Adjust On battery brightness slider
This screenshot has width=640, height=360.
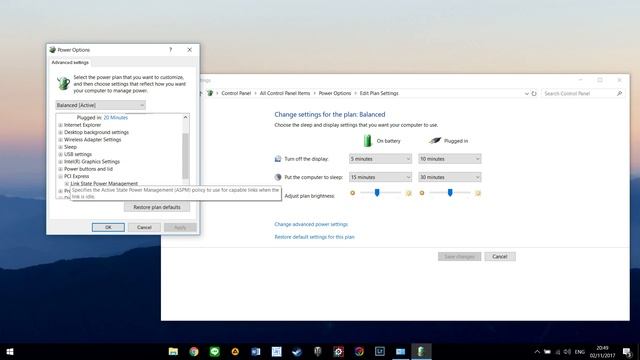pyautogui.click(x=377, y=193)
